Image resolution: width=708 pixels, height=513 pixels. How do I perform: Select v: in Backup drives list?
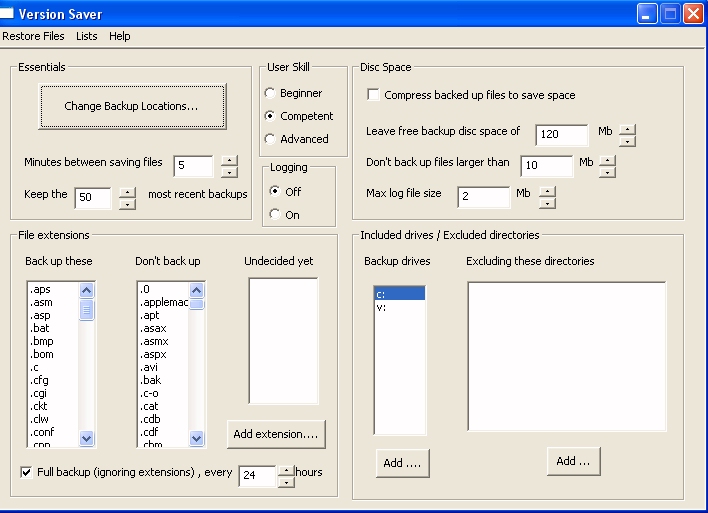pos(400,308)
